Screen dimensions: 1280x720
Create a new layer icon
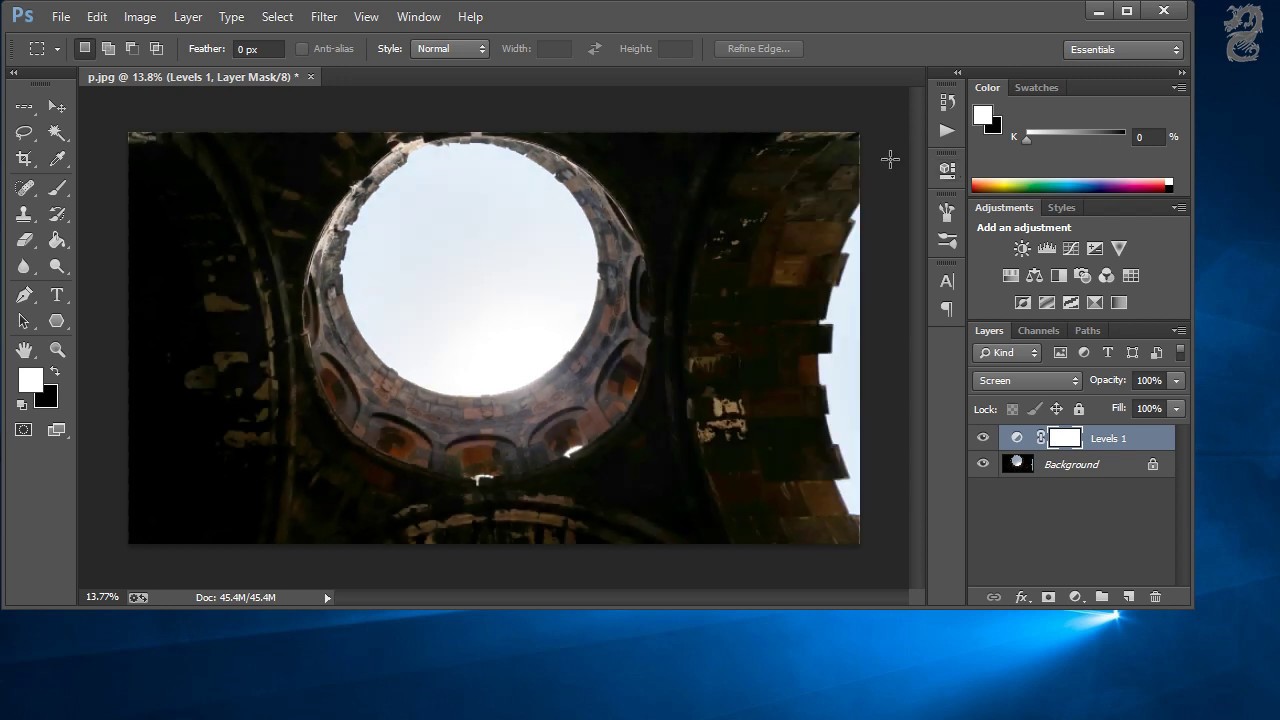tap(1128, 597)
